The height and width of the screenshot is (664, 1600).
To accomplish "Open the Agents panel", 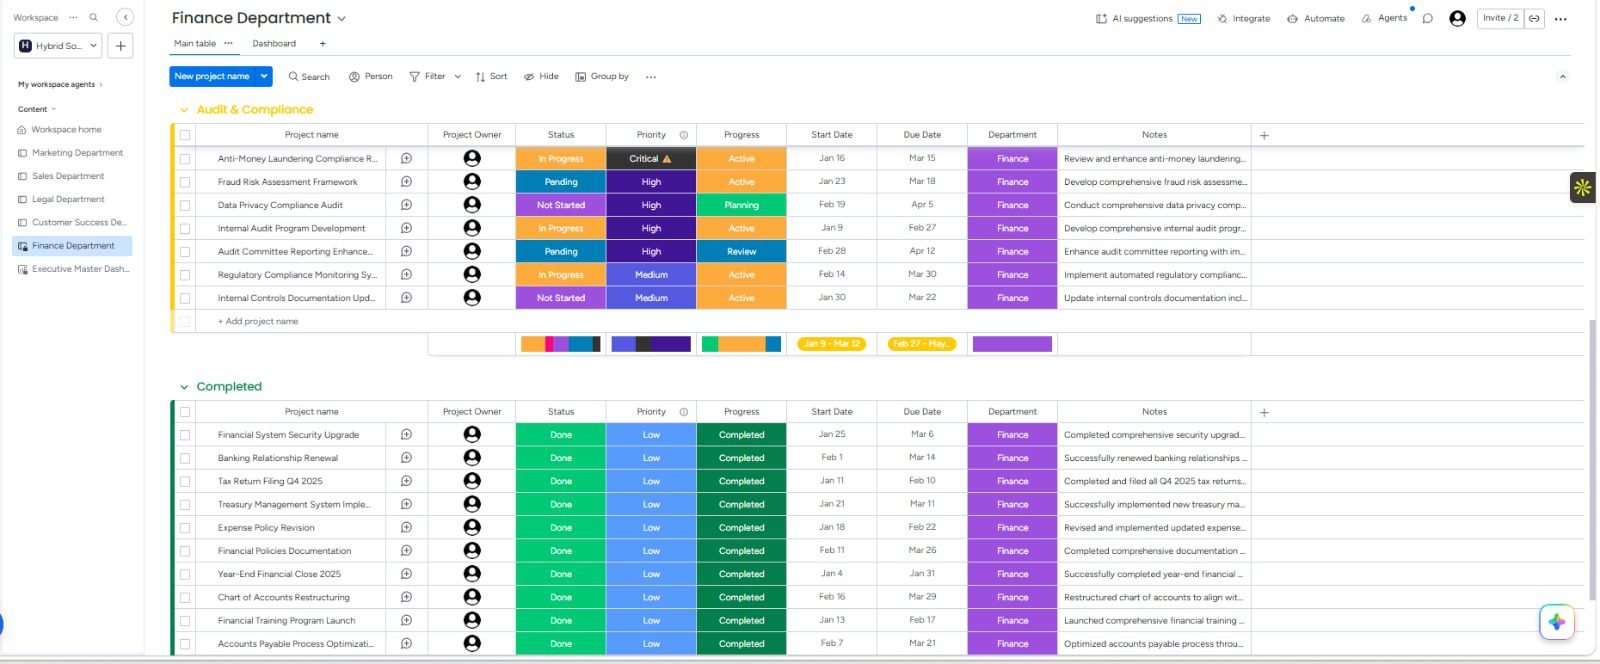I will click(x=1385, y=18).
